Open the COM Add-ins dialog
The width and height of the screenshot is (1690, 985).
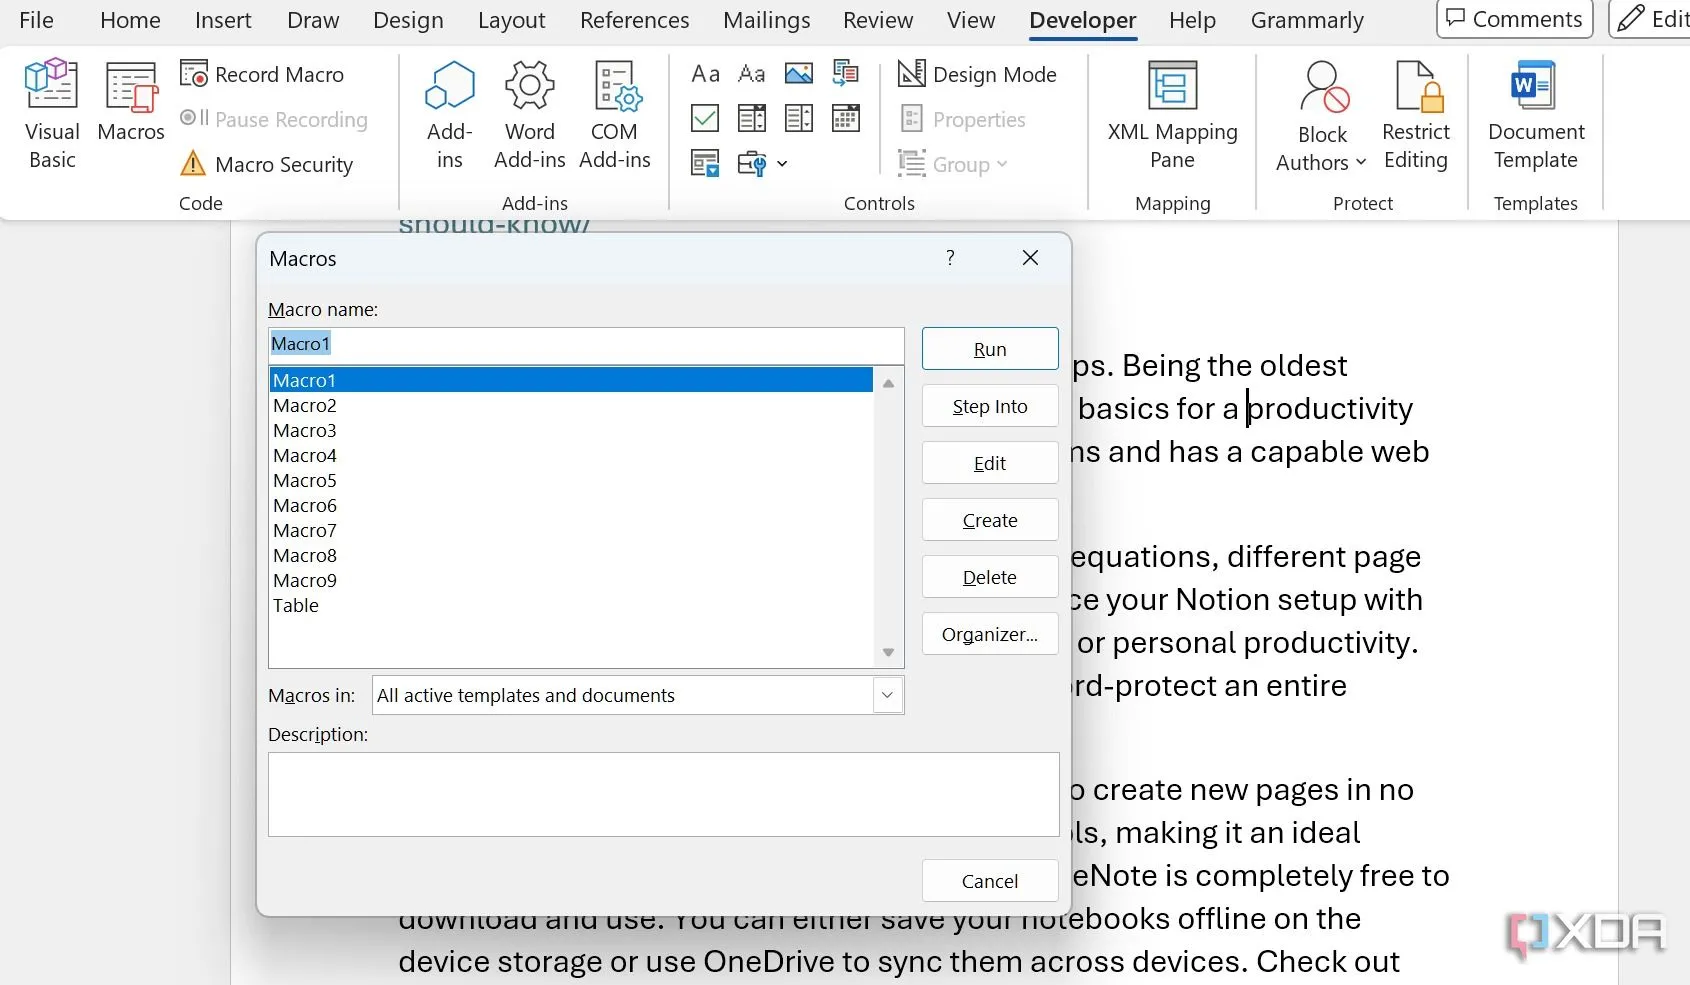click(x=615, y=113)
